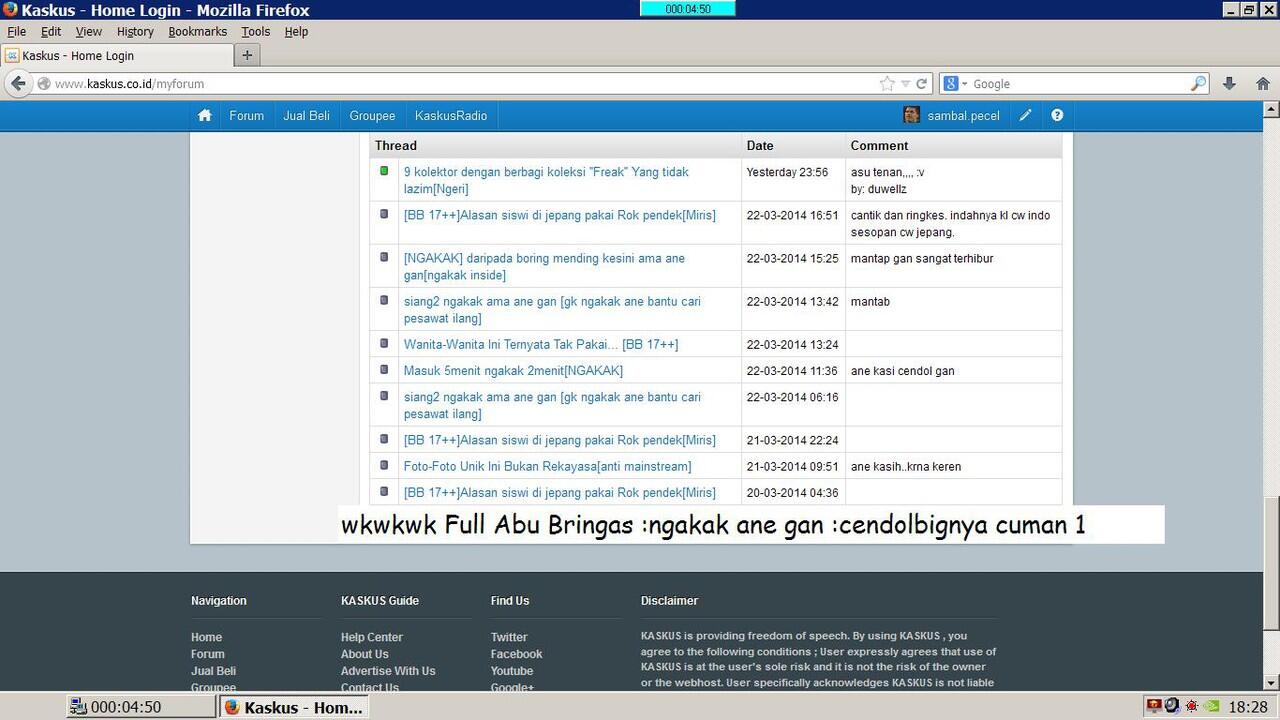Click the sambal.pecel user avatar
This screenshot has height=720, width=1280.
click(911, 115)
